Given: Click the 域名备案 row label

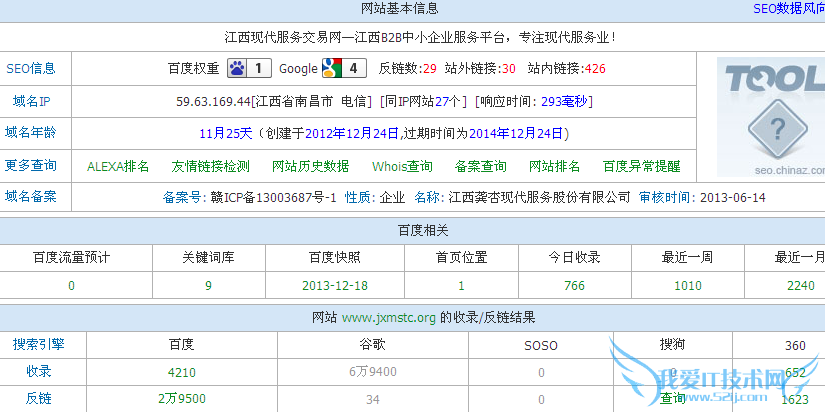Looking at the screenshot, I should (x=31, y=197).
